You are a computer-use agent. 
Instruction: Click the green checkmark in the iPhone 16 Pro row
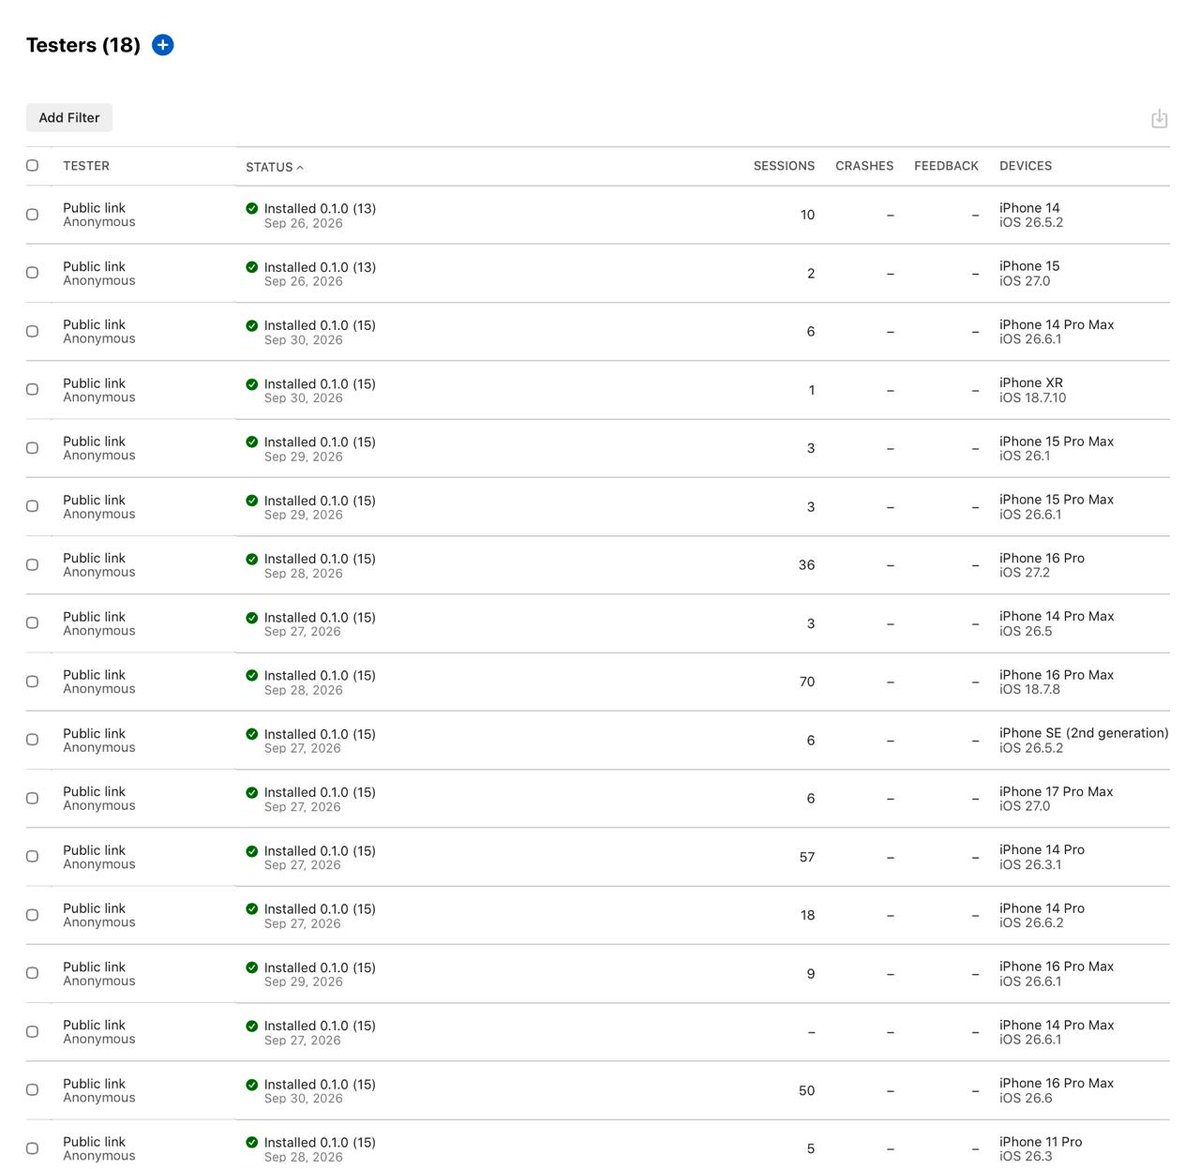click(x=252, y=559)
